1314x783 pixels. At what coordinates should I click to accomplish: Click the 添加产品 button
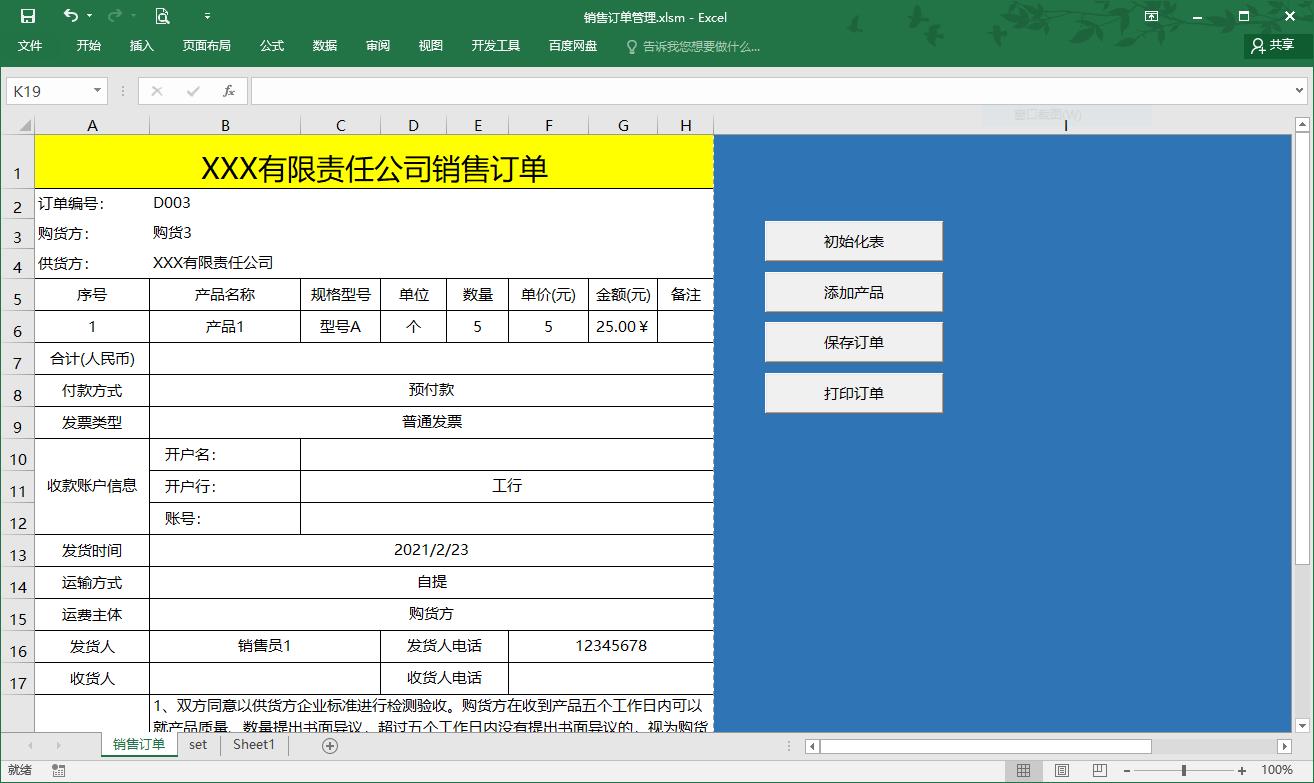pyautogui.click(x=853, y=291)
